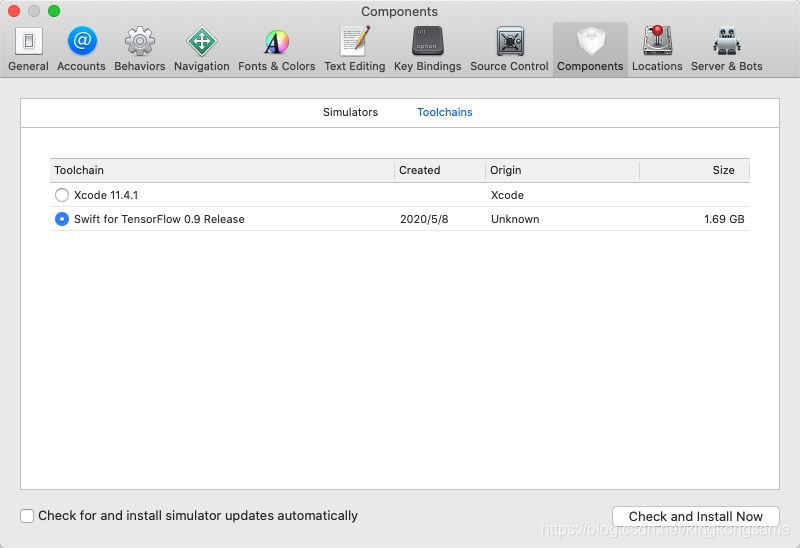Open the Accounts preferences pane
Viewport: 800px width, 548px height.
point(81,49)
